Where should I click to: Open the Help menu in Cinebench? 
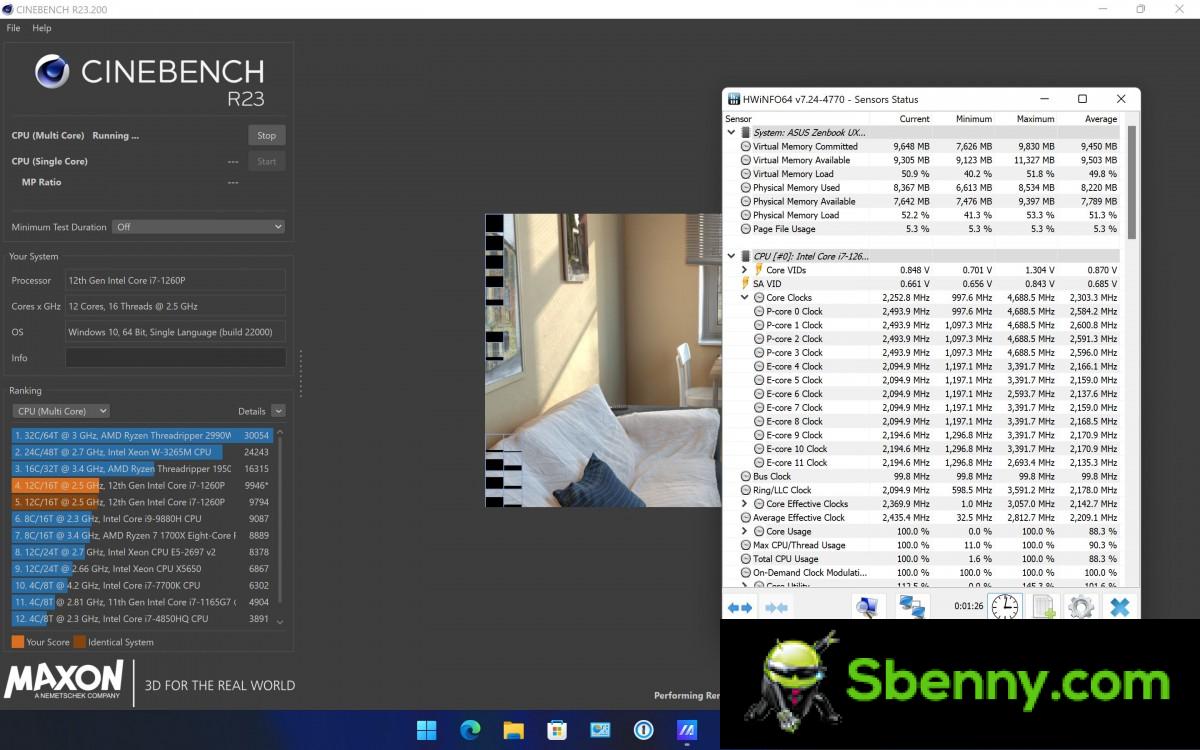41,28
